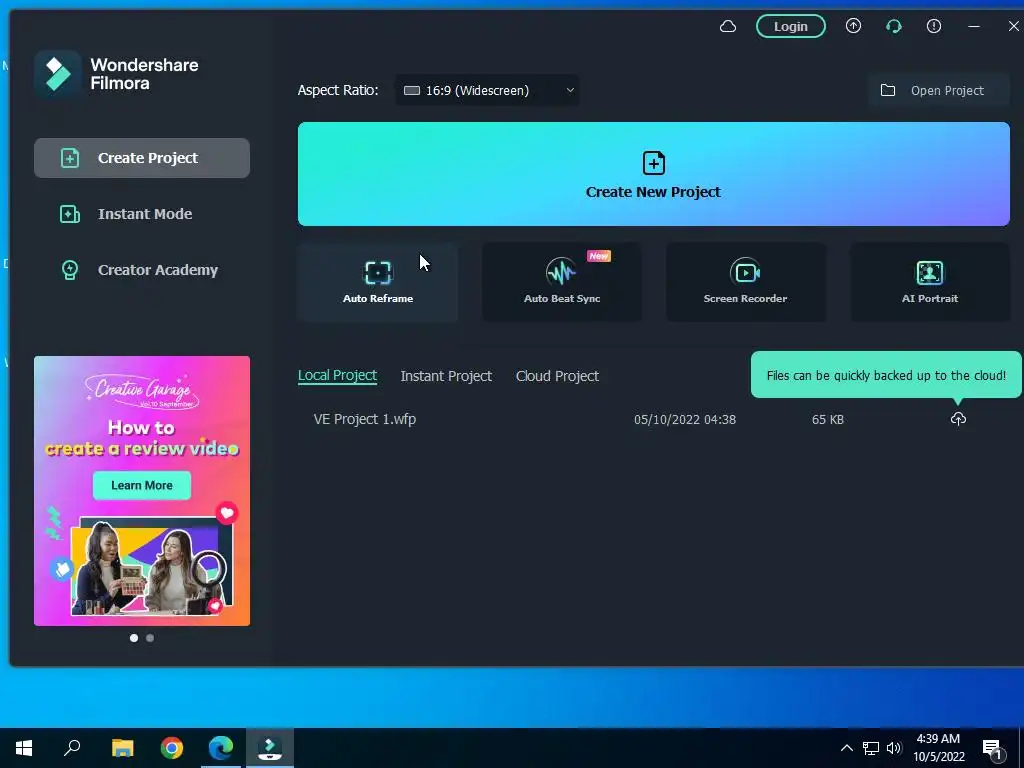Launch the Screen Recorder tool

coord(745,282)
